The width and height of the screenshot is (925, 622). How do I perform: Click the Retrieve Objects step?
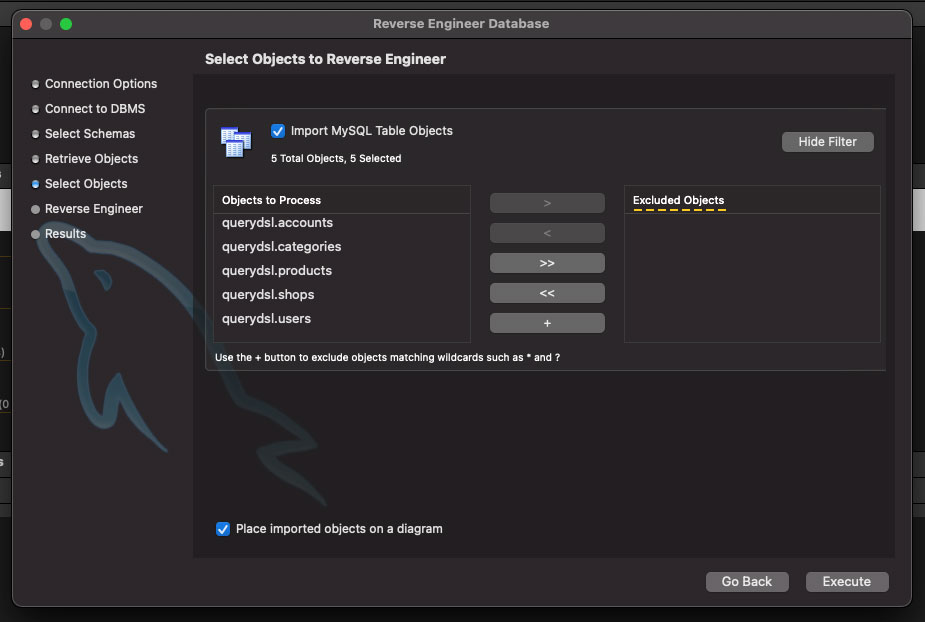click(91, 159)
